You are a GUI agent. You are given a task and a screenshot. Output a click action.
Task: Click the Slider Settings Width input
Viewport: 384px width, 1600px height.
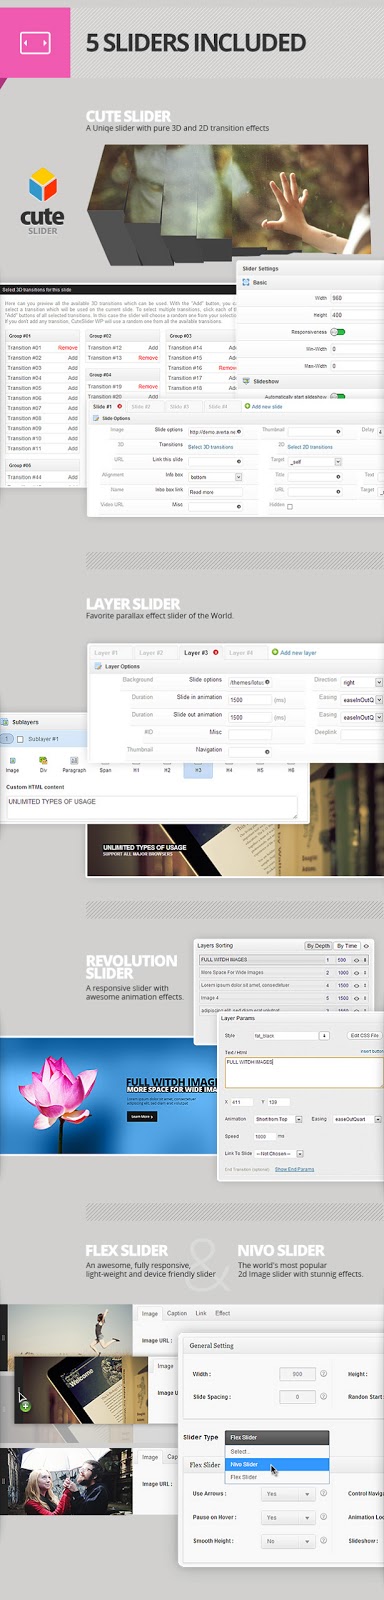(x=356, y=298)
